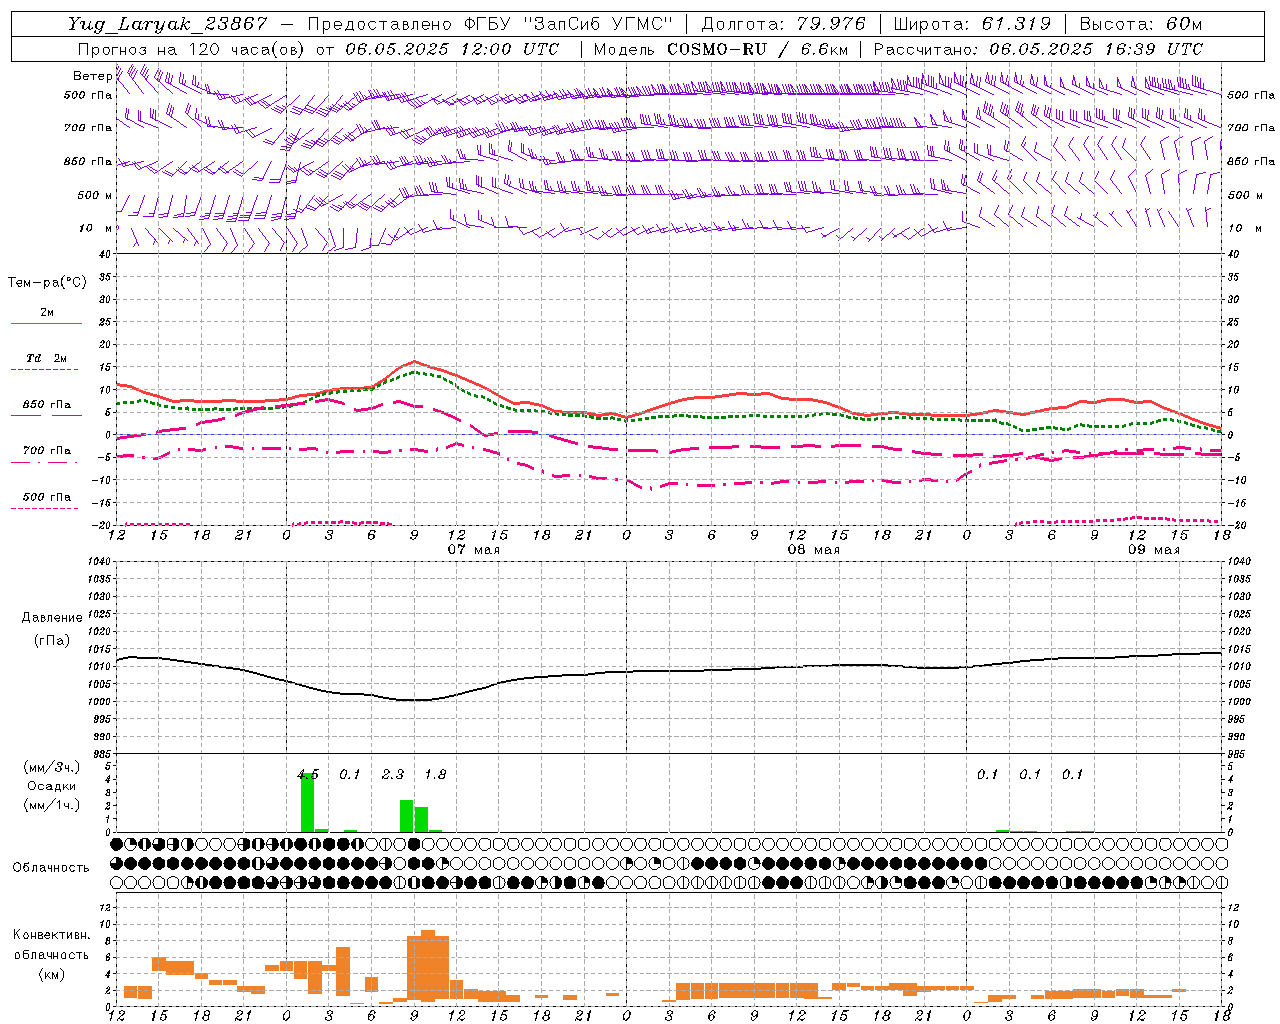Click the Рассчитано: 06.05.2025 16:39 UTC text

(x=1038, y=49)
